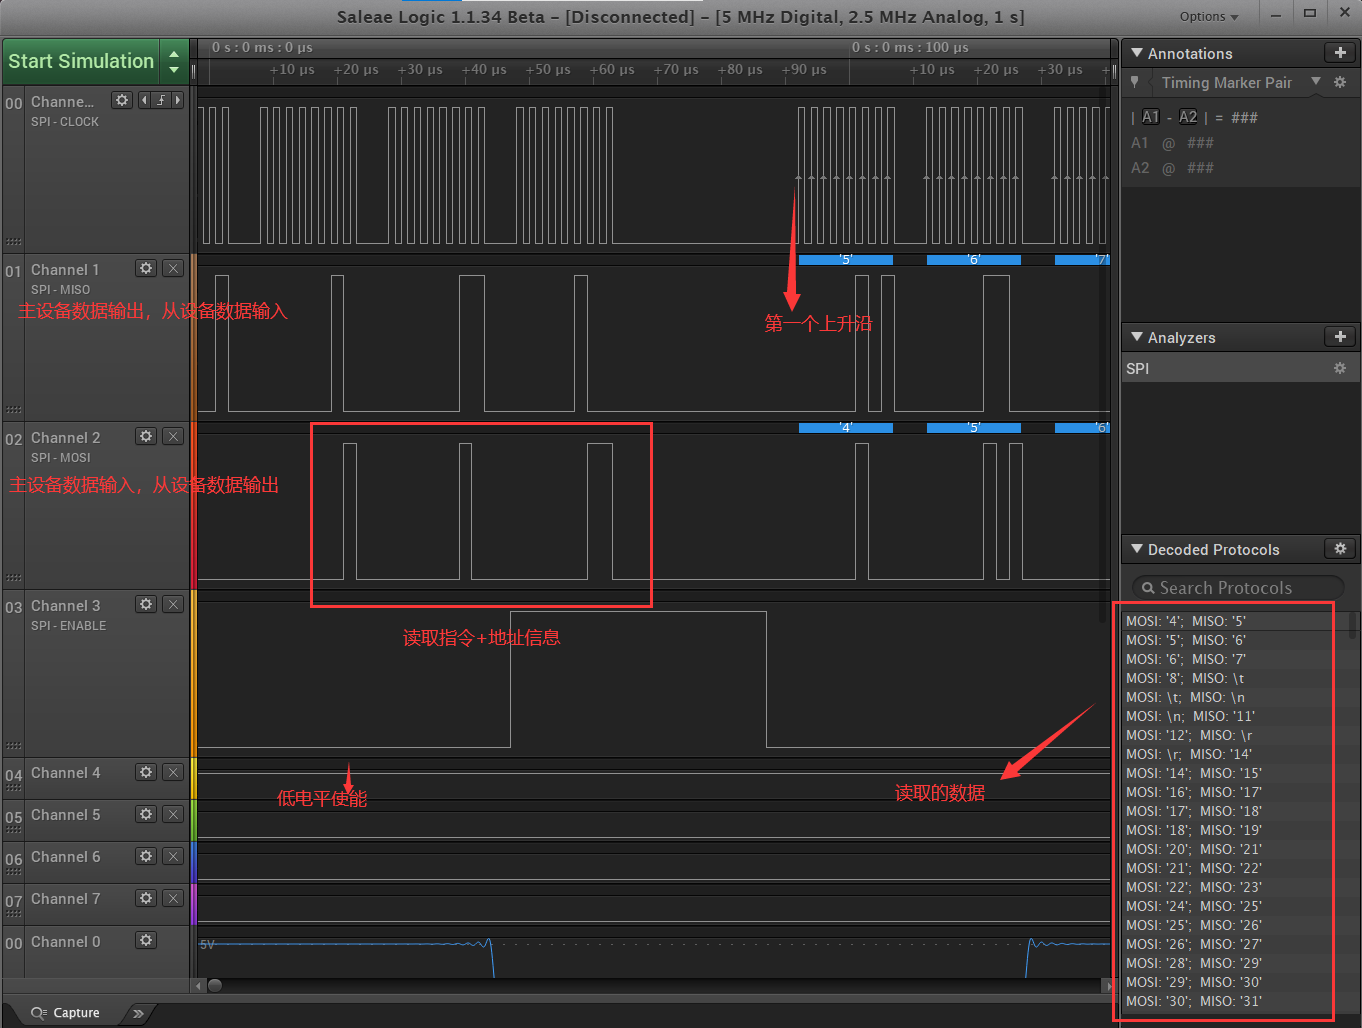Click previous edge arrow on Channel 0
1362x1028 pixels.
tap(144, 100)
